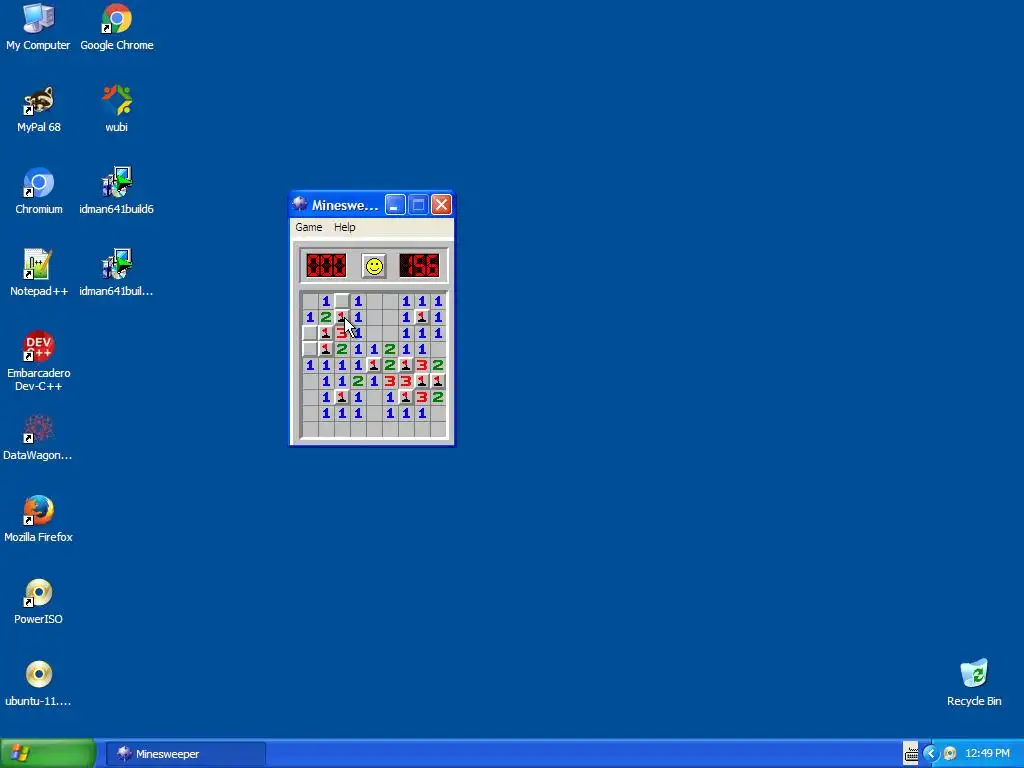
Task: Expand hidden system tray icons arrow
Action: (x=931, y=754)
